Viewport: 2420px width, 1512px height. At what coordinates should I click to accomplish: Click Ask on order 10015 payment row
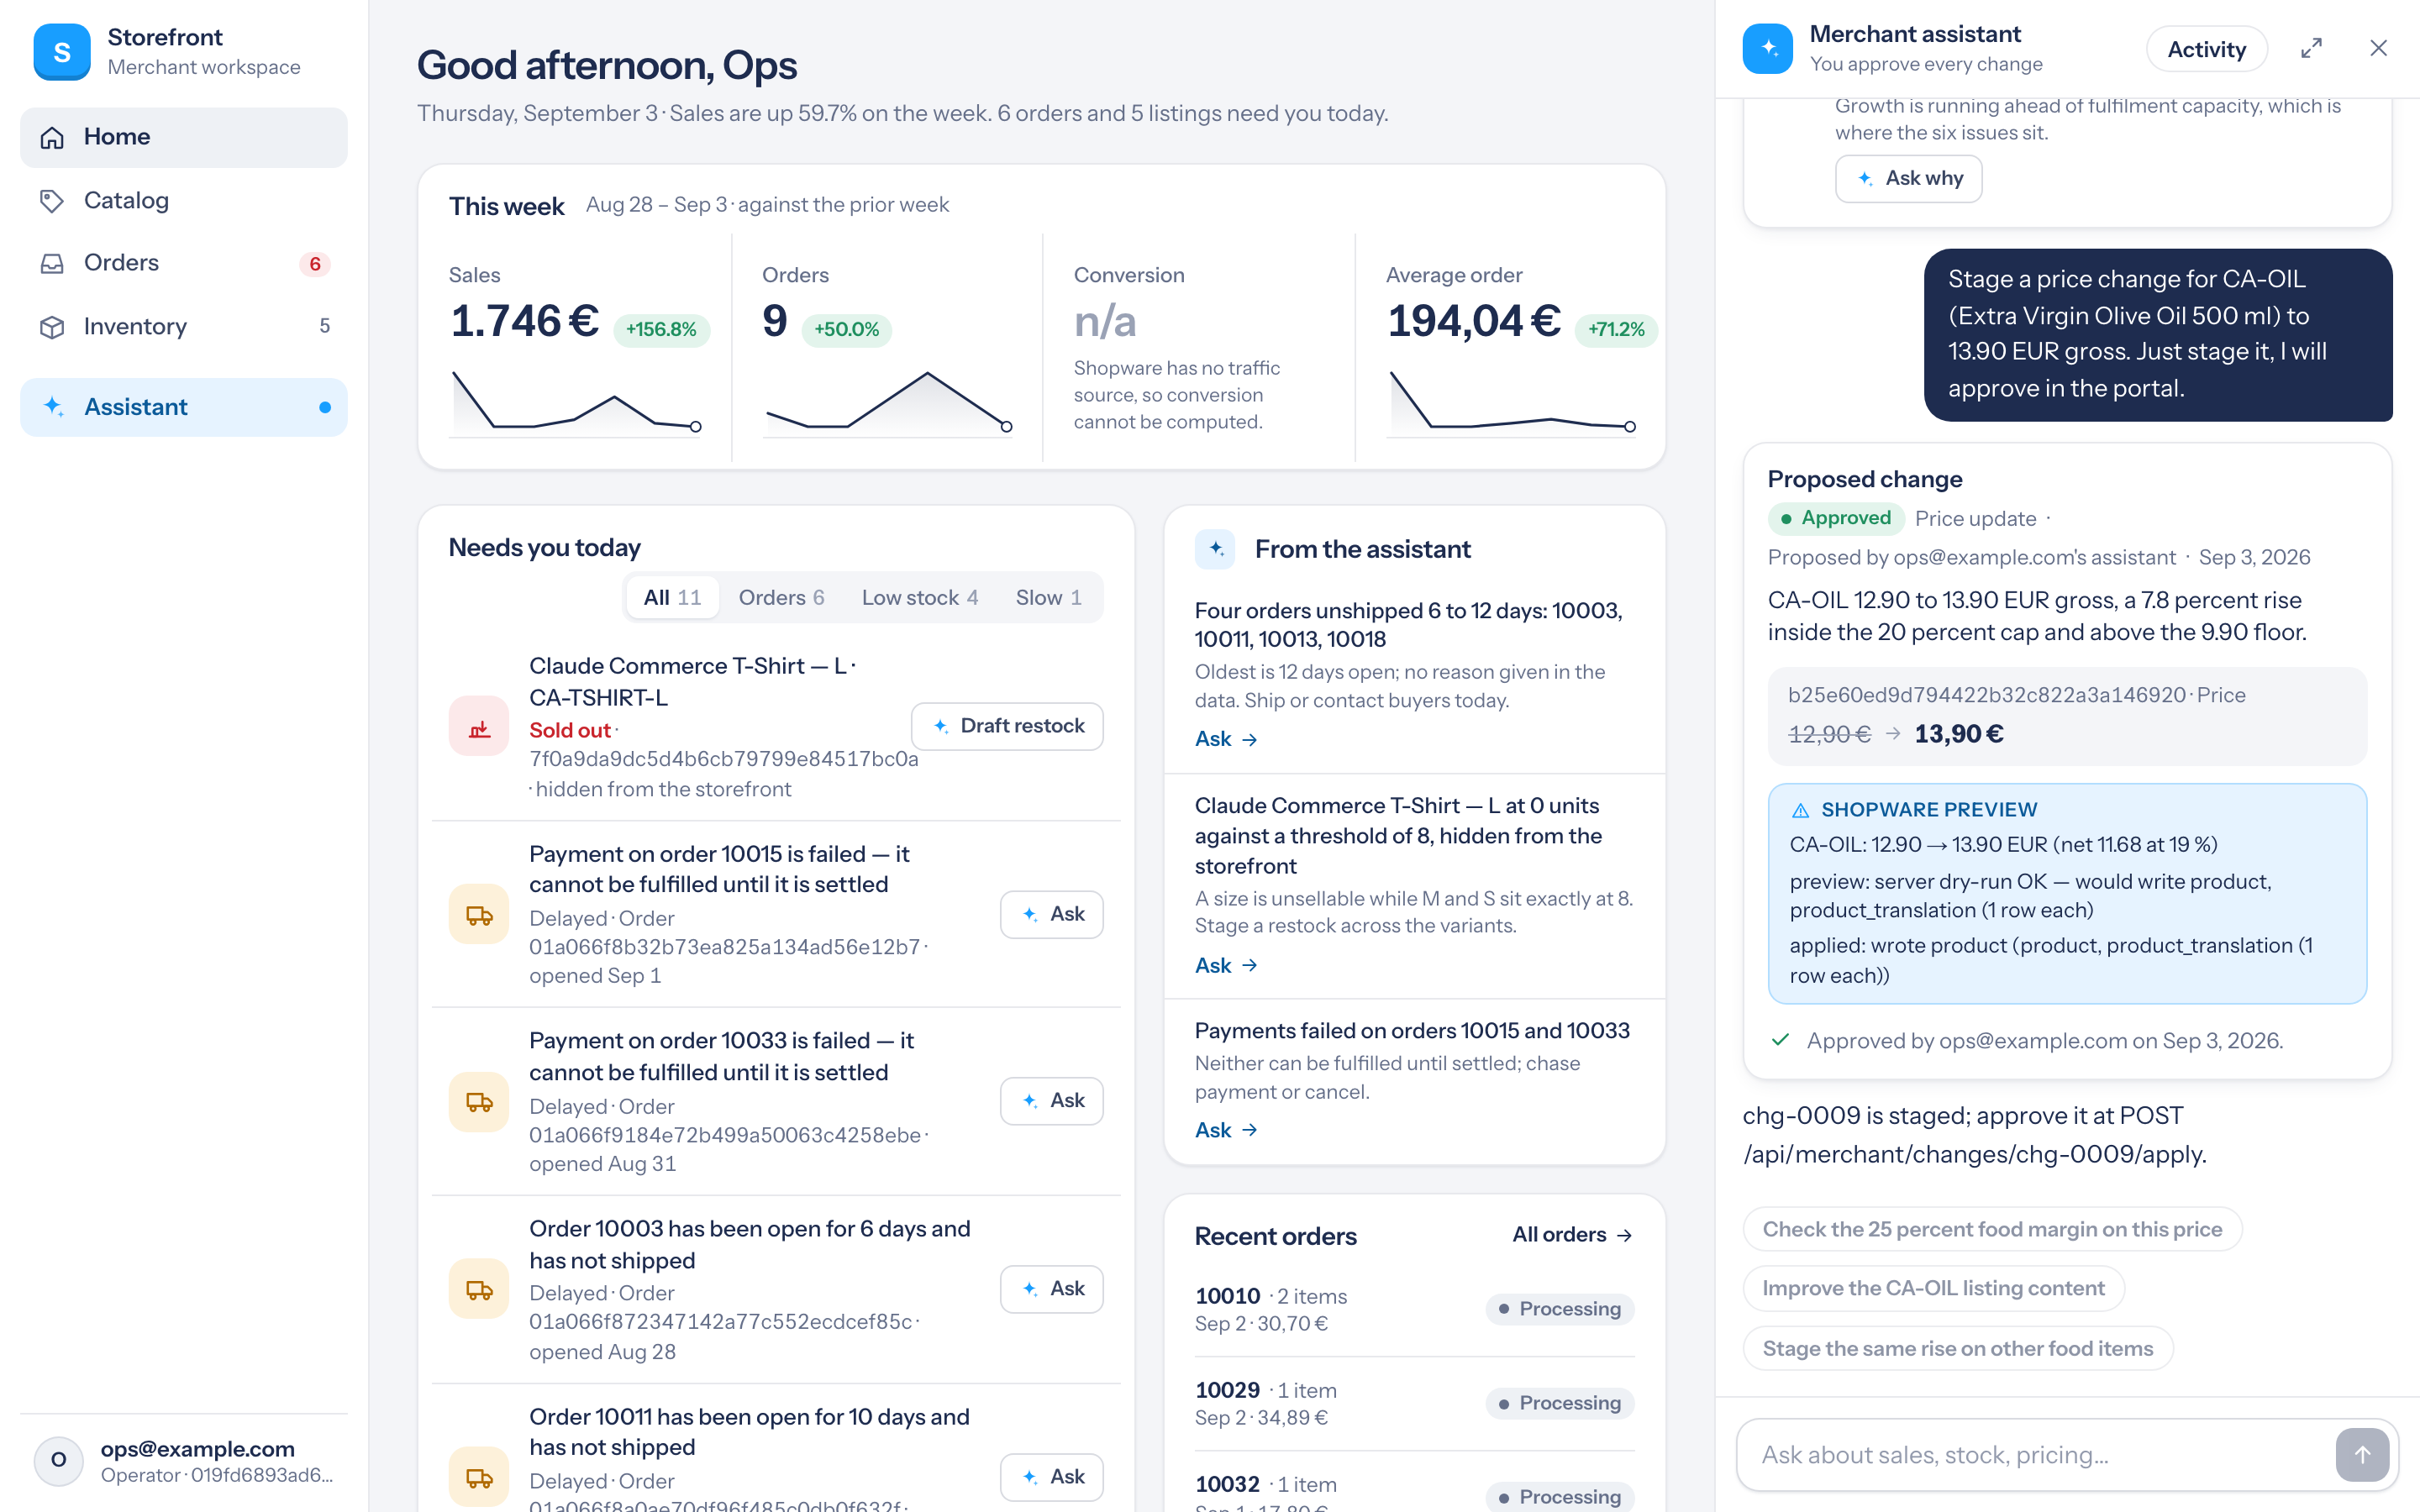(1051, 914)
